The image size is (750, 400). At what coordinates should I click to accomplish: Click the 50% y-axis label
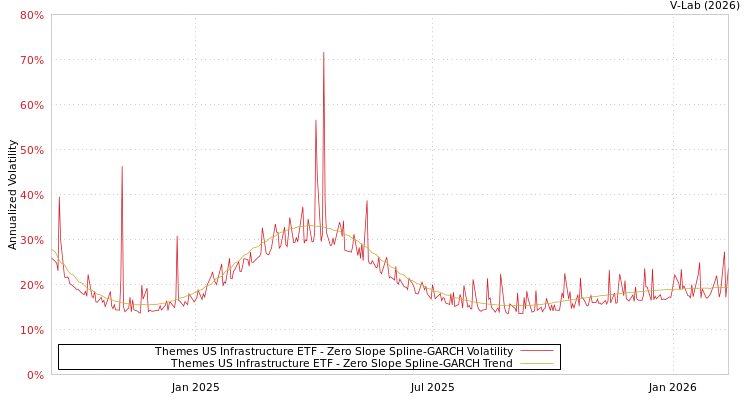point(32,150)
